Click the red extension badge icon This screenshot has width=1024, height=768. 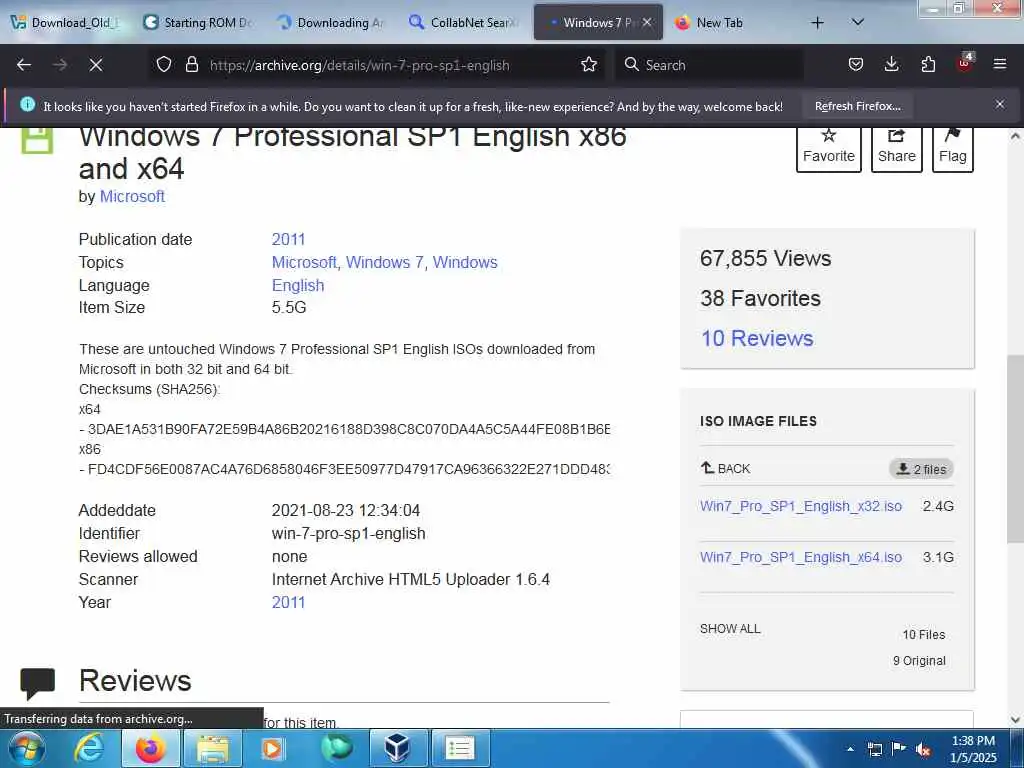(964, 63)
